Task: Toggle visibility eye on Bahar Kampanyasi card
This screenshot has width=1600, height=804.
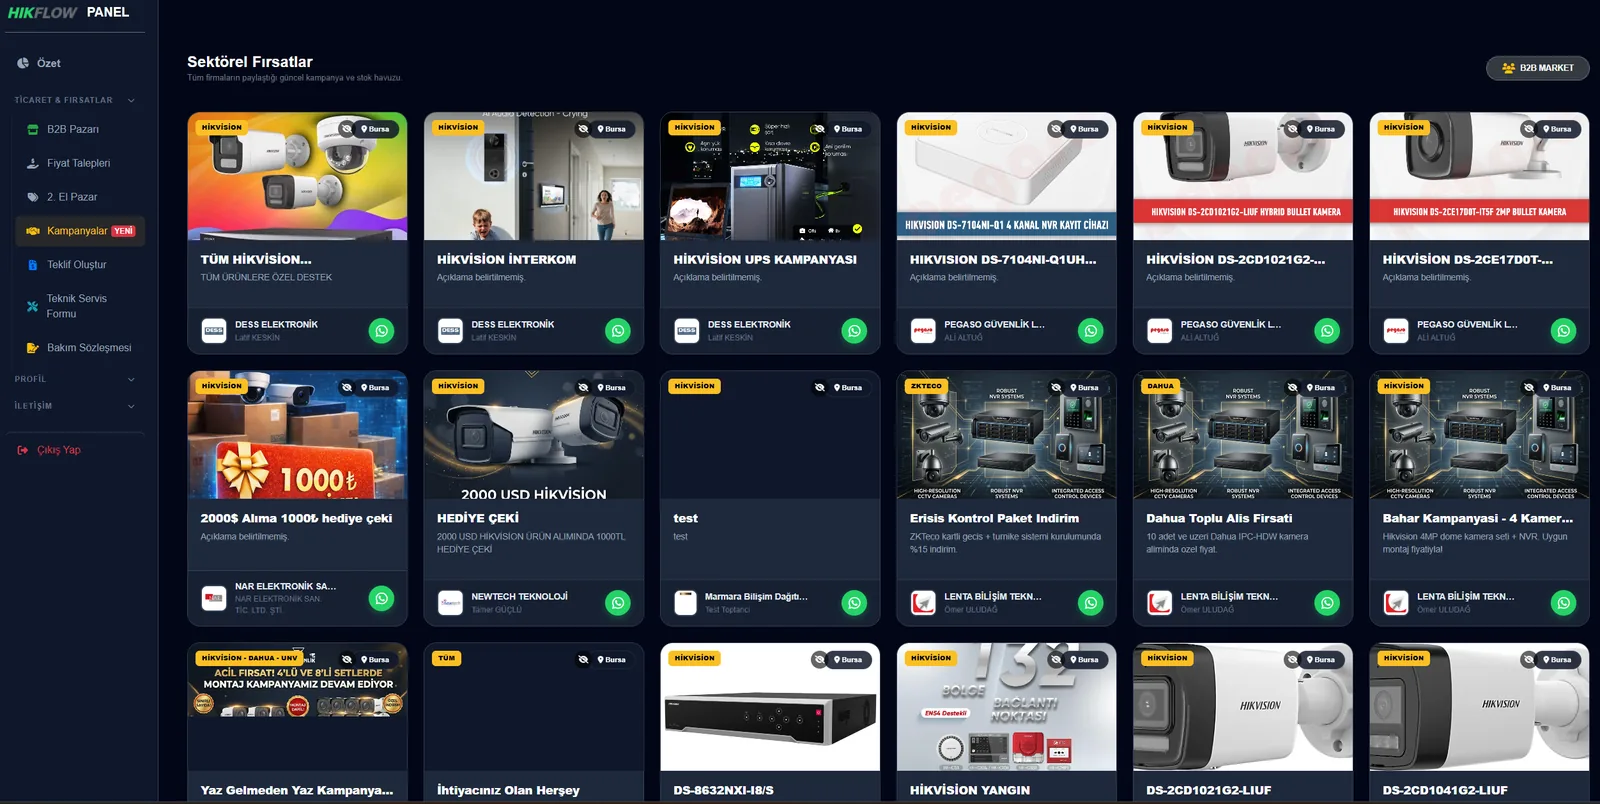Action: pos(1529,388)
